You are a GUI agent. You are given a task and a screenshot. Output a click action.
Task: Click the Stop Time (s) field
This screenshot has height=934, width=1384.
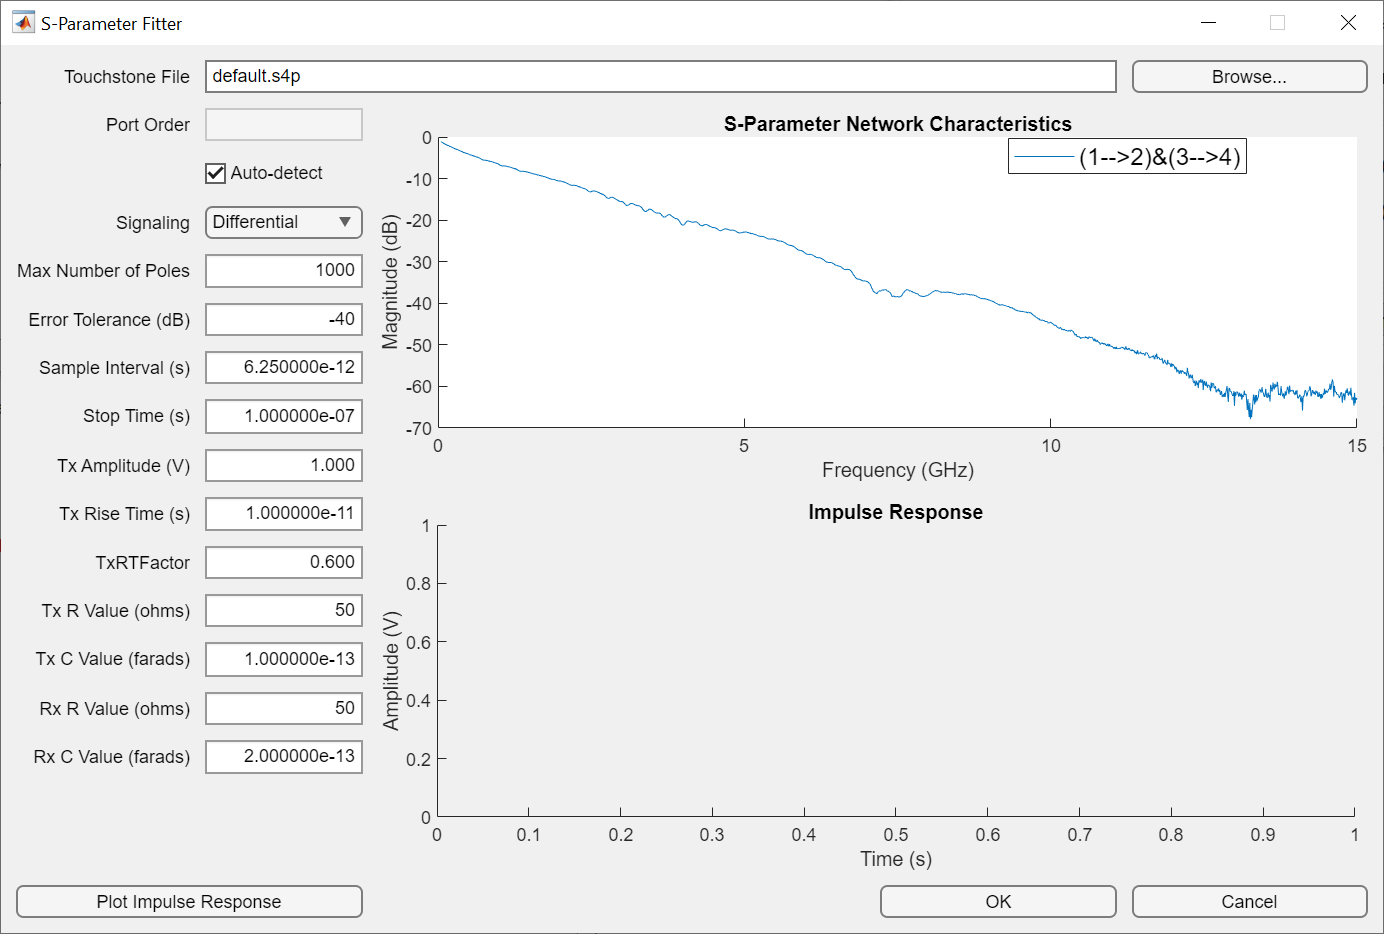point(283,416)
